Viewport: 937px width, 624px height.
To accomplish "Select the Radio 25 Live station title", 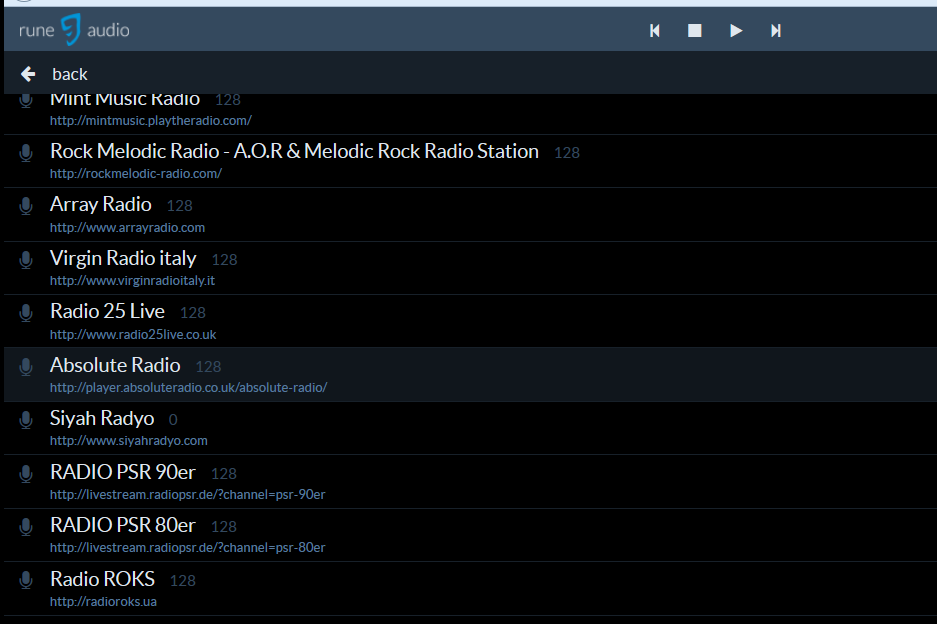I will tap(108, 311).
